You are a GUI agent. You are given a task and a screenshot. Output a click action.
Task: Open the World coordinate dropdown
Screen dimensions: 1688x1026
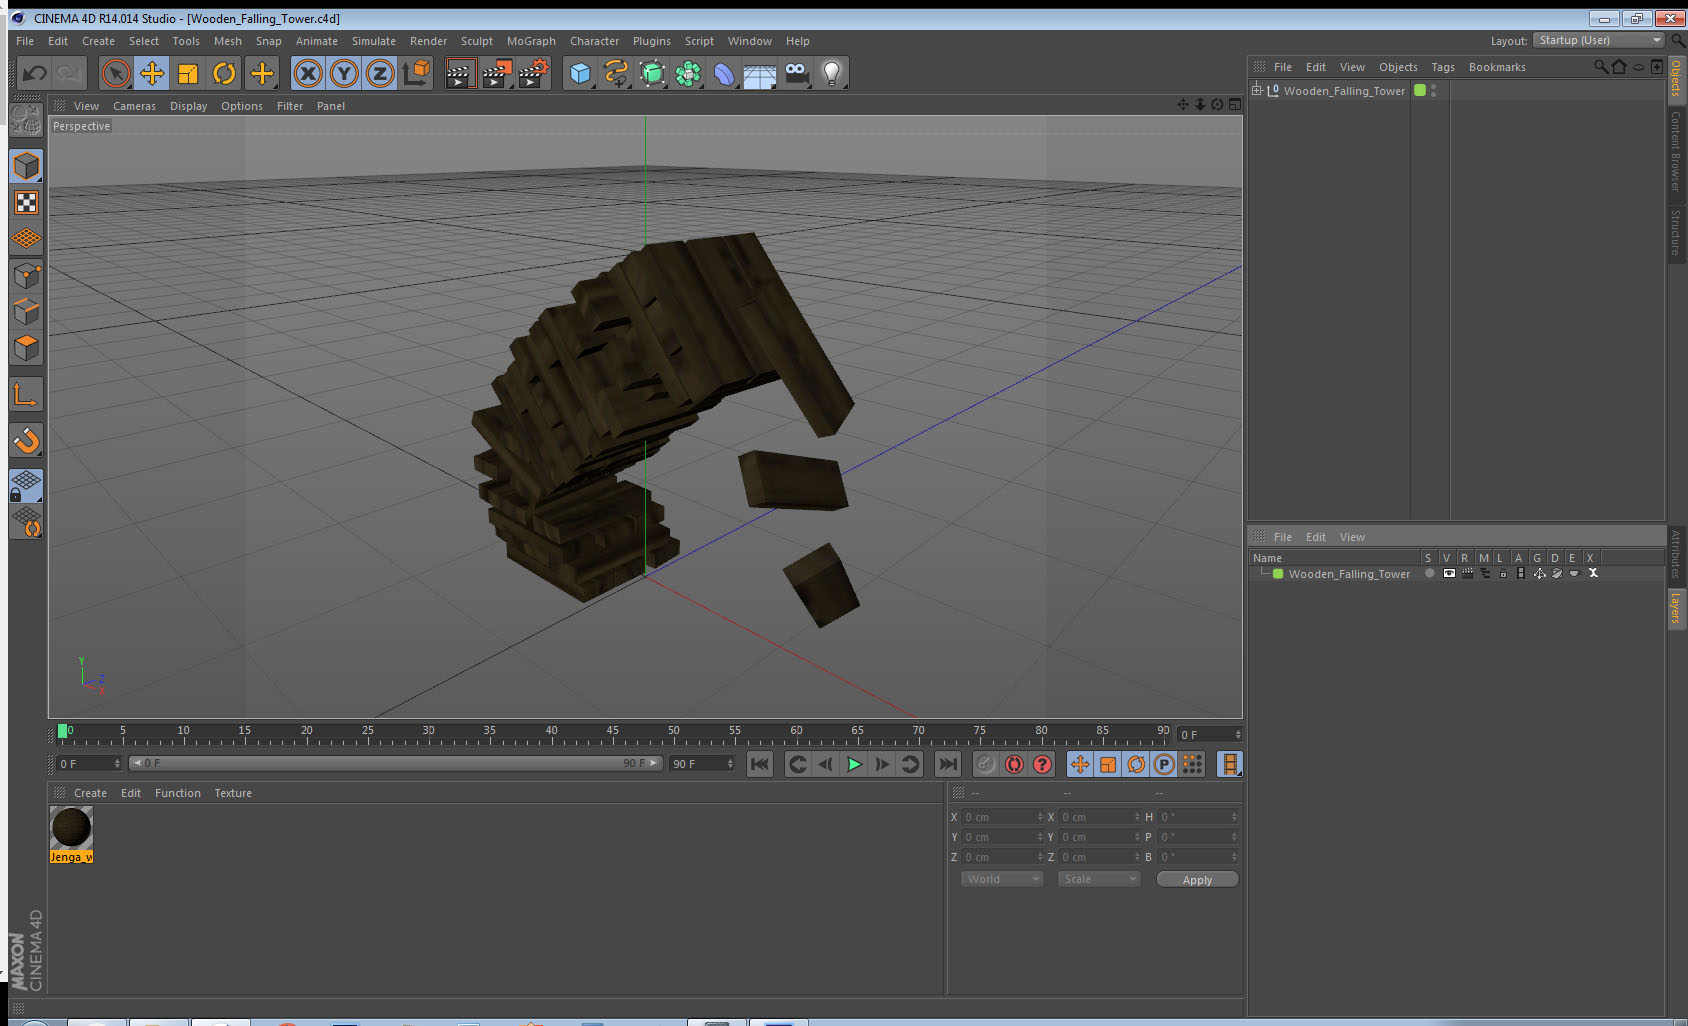[1001, 879]
